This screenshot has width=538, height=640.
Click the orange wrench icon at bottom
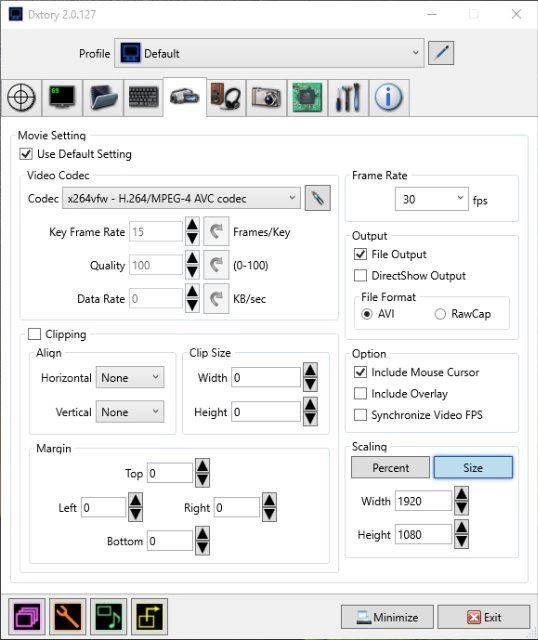pos(67,616)
